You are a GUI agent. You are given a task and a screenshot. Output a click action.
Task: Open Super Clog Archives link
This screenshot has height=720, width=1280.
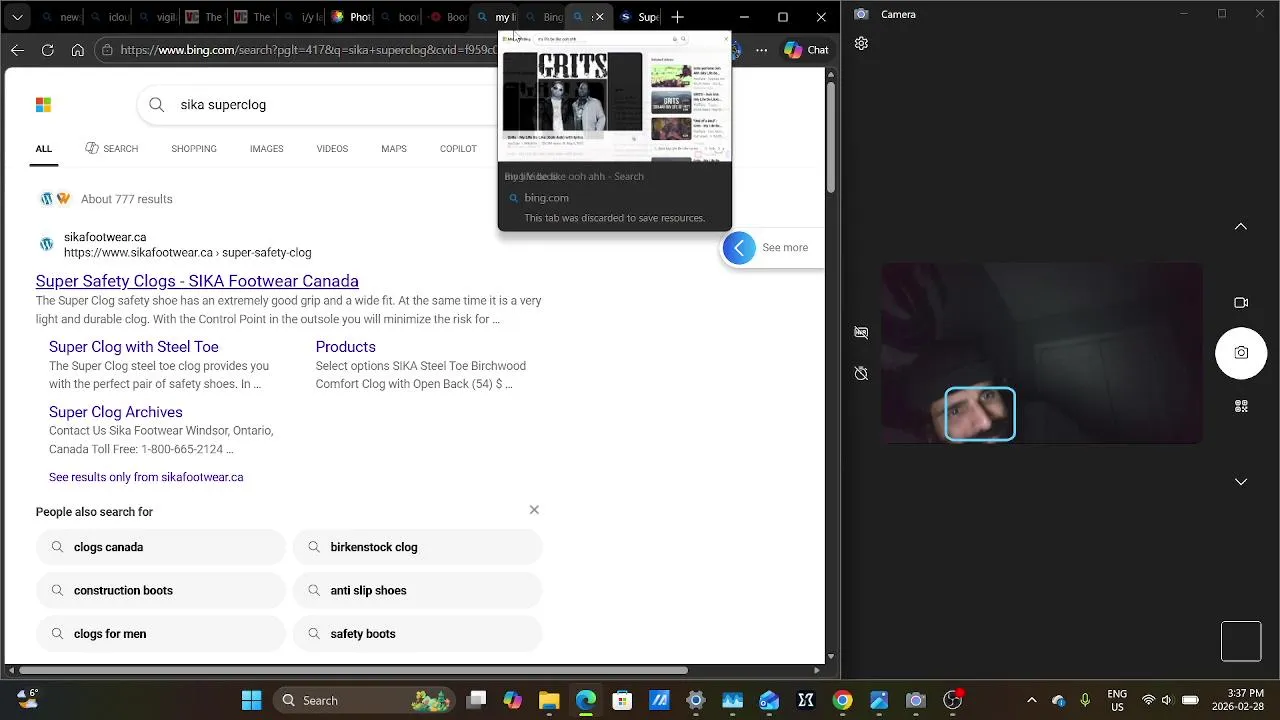point(116,412)
